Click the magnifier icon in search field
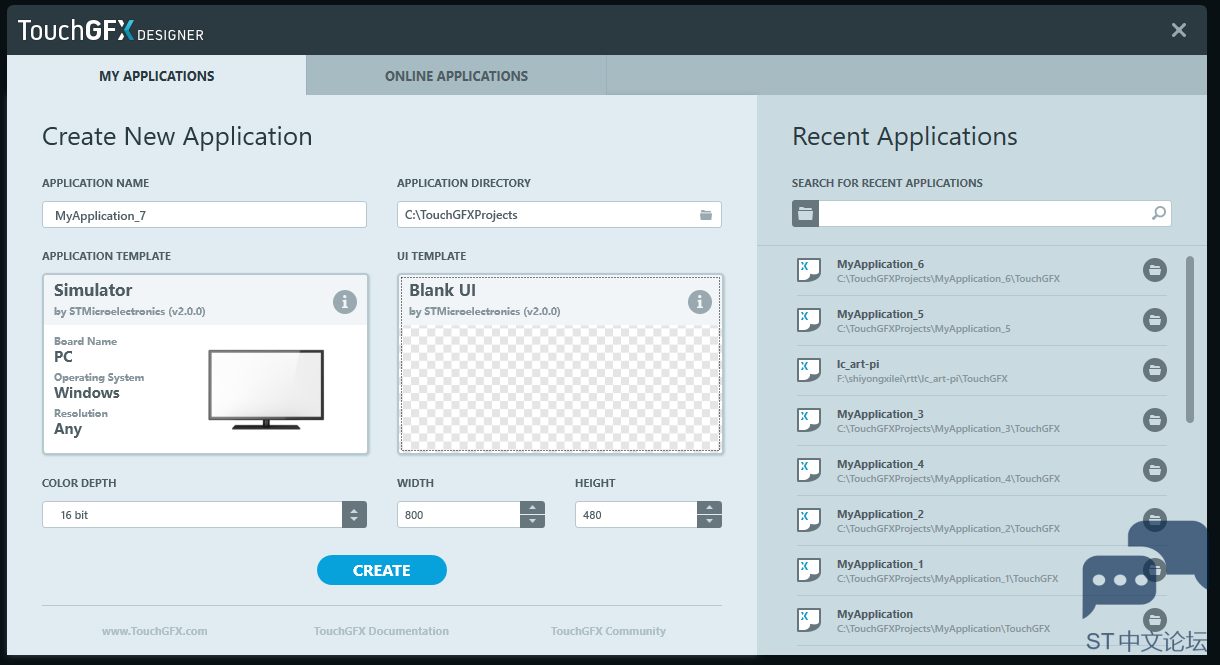The width and height of the screenshot is (1220, 665). pyautogui.click(x=1159, y=213)
